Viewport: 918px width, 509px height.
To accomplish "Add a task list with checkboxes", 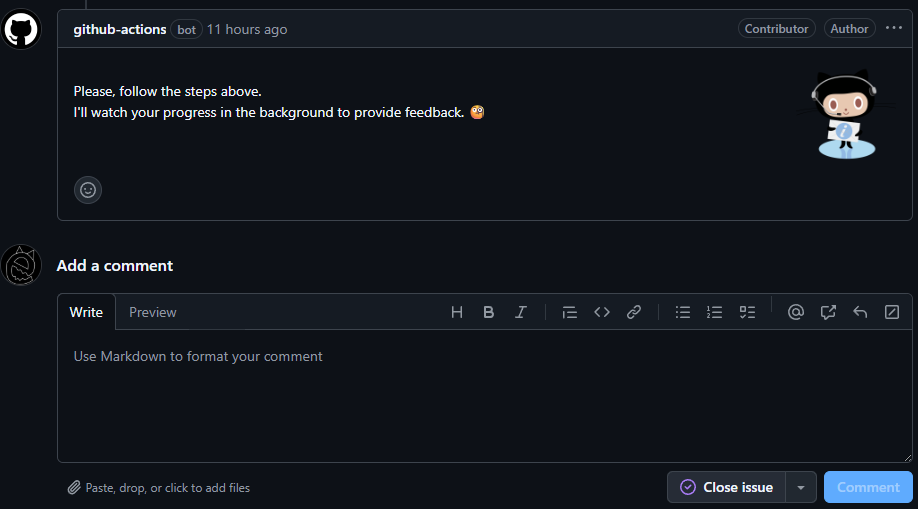I will [x=747, y=312].
